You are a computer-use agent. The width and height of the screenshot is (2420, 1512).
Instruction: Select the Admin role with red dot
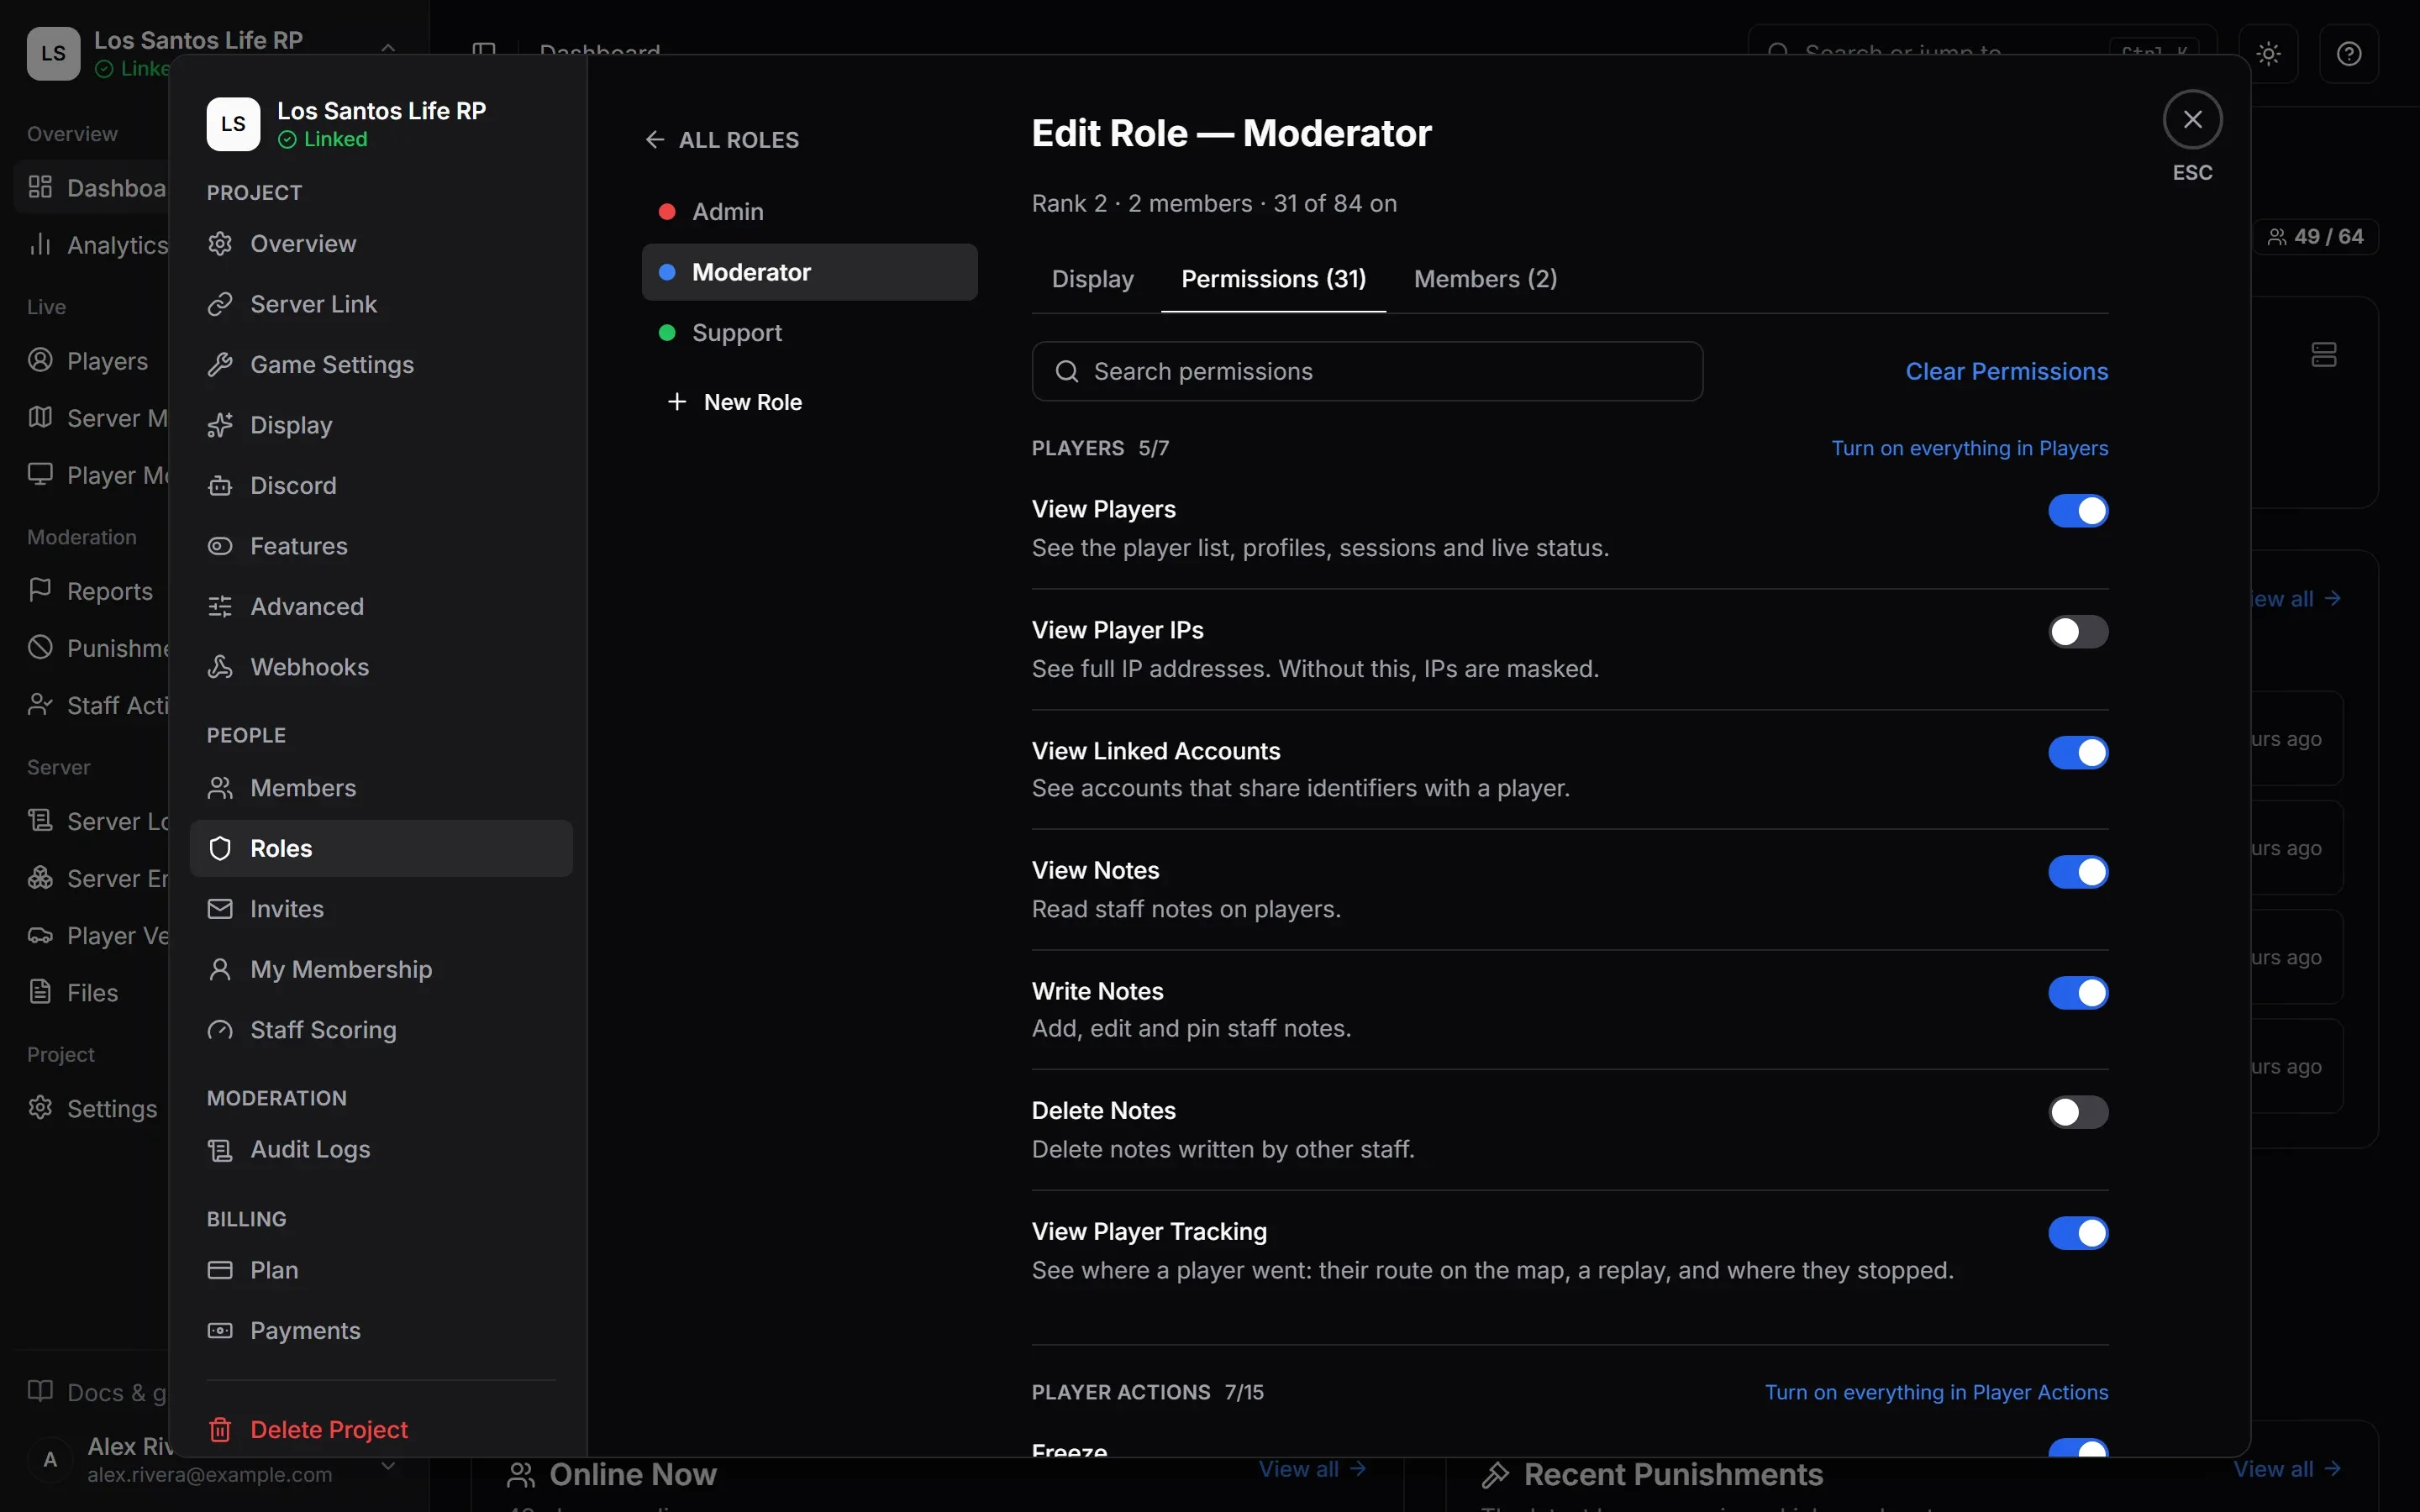tap(809, 212)
